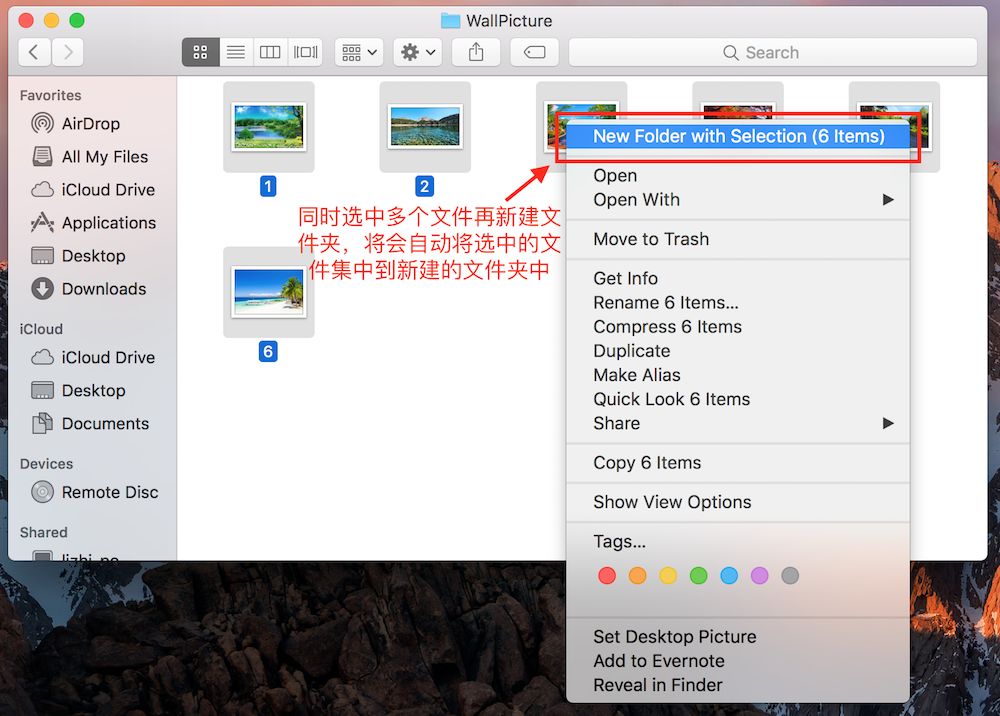Select the icon view mode
1000x716 pixels.
pos(200,51)
